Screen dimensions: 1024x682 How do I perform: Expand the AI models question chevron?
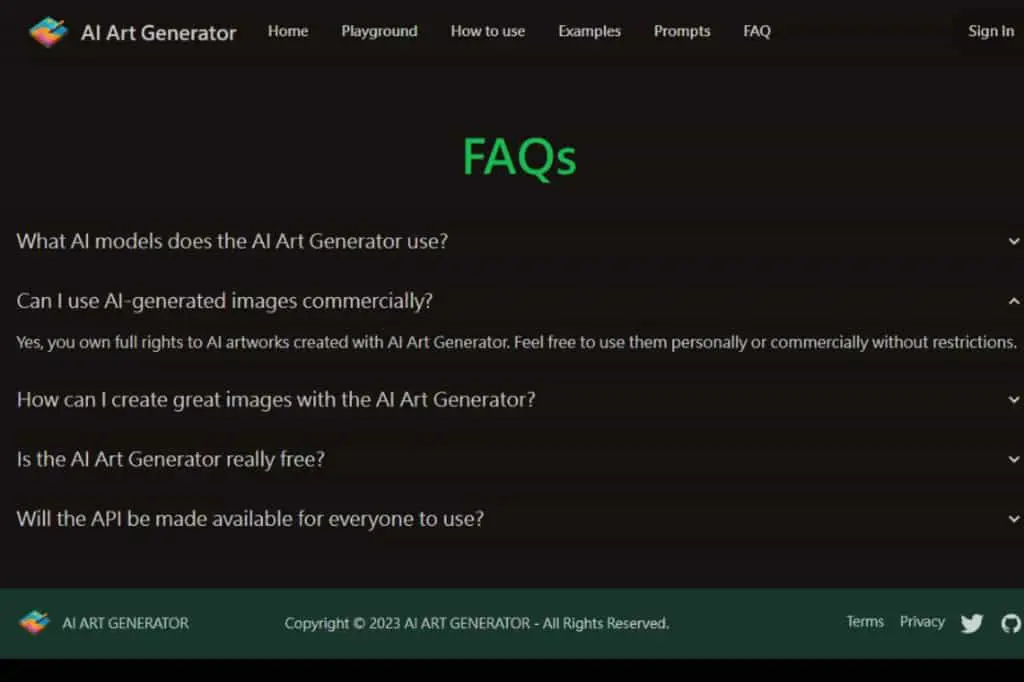coord(1014,242)
